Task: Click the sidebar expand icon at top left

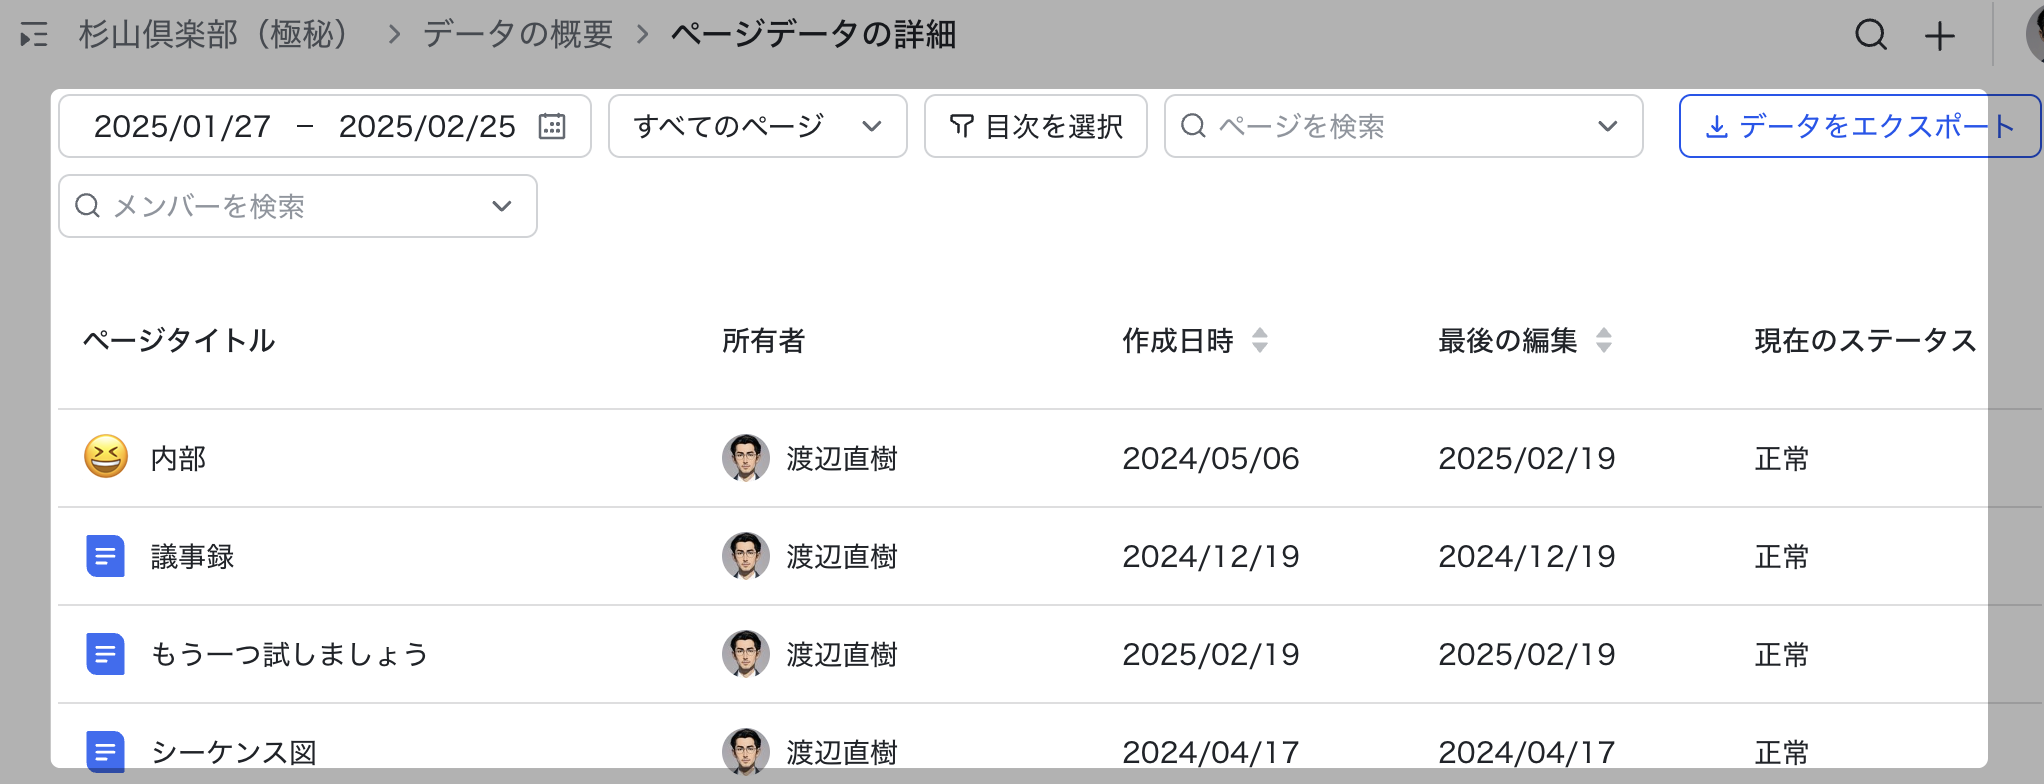Action: [34, 36]
